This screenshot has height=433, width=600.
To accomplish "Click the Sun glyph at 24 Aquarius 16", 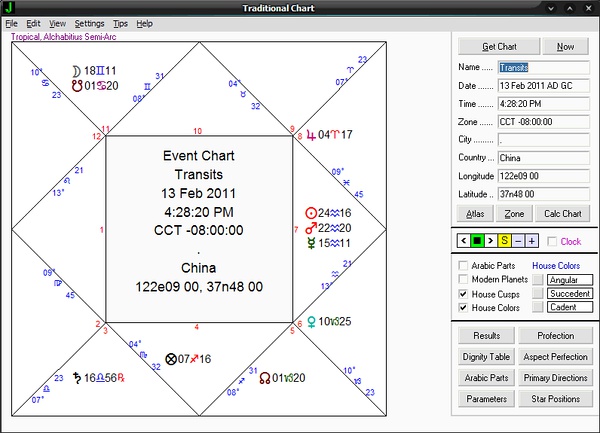I will (x=311, y=213).
